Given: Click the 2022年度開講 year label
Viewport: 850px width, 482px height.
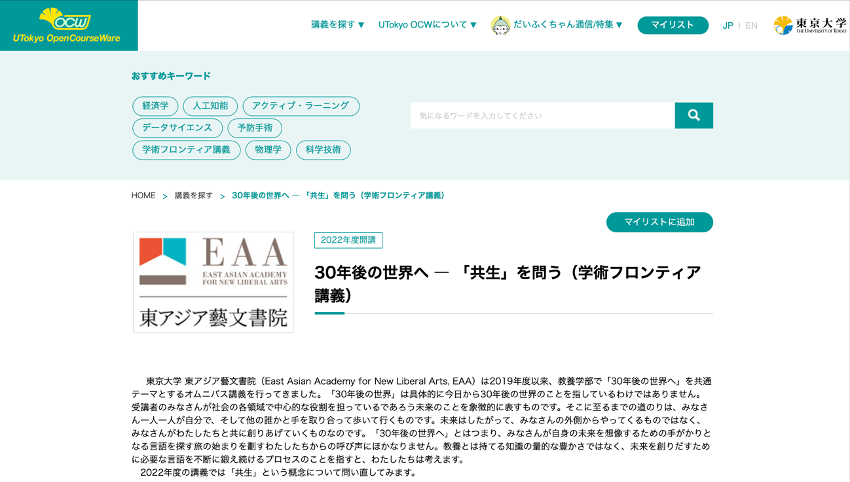Looking at the screenshot, I should coord(348,240).
